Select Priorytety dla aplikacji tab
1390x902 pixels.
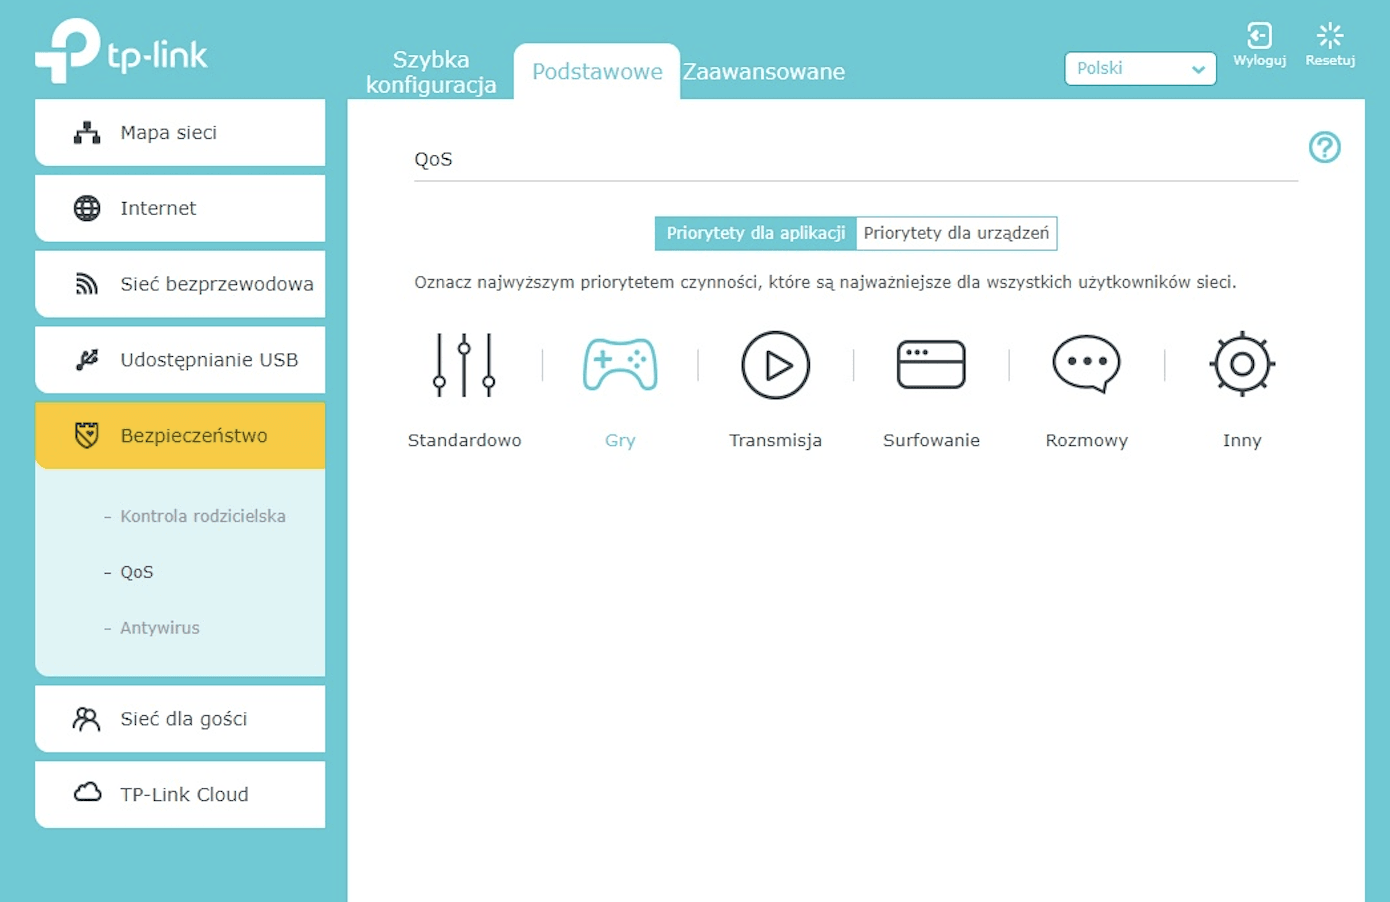pos(756,233)
